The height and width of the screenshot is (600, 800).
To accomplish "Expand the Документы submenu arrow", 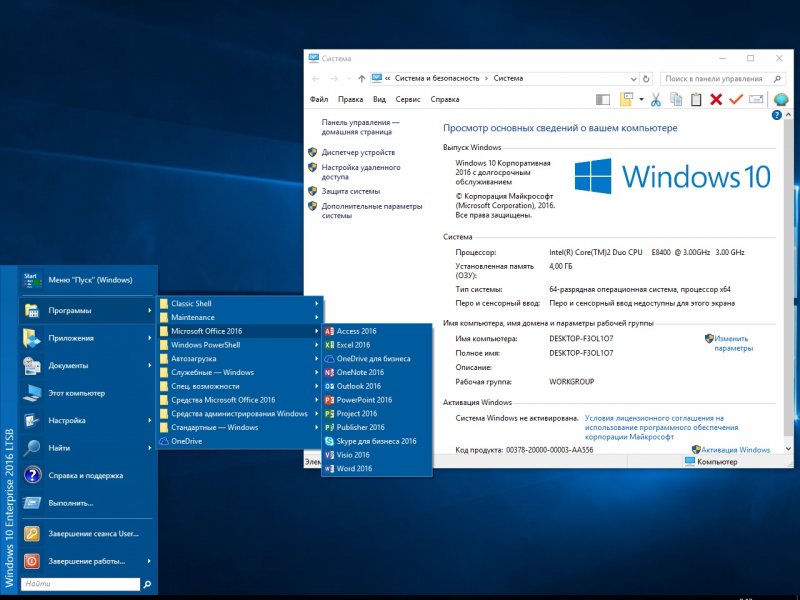I will (149, 366).
